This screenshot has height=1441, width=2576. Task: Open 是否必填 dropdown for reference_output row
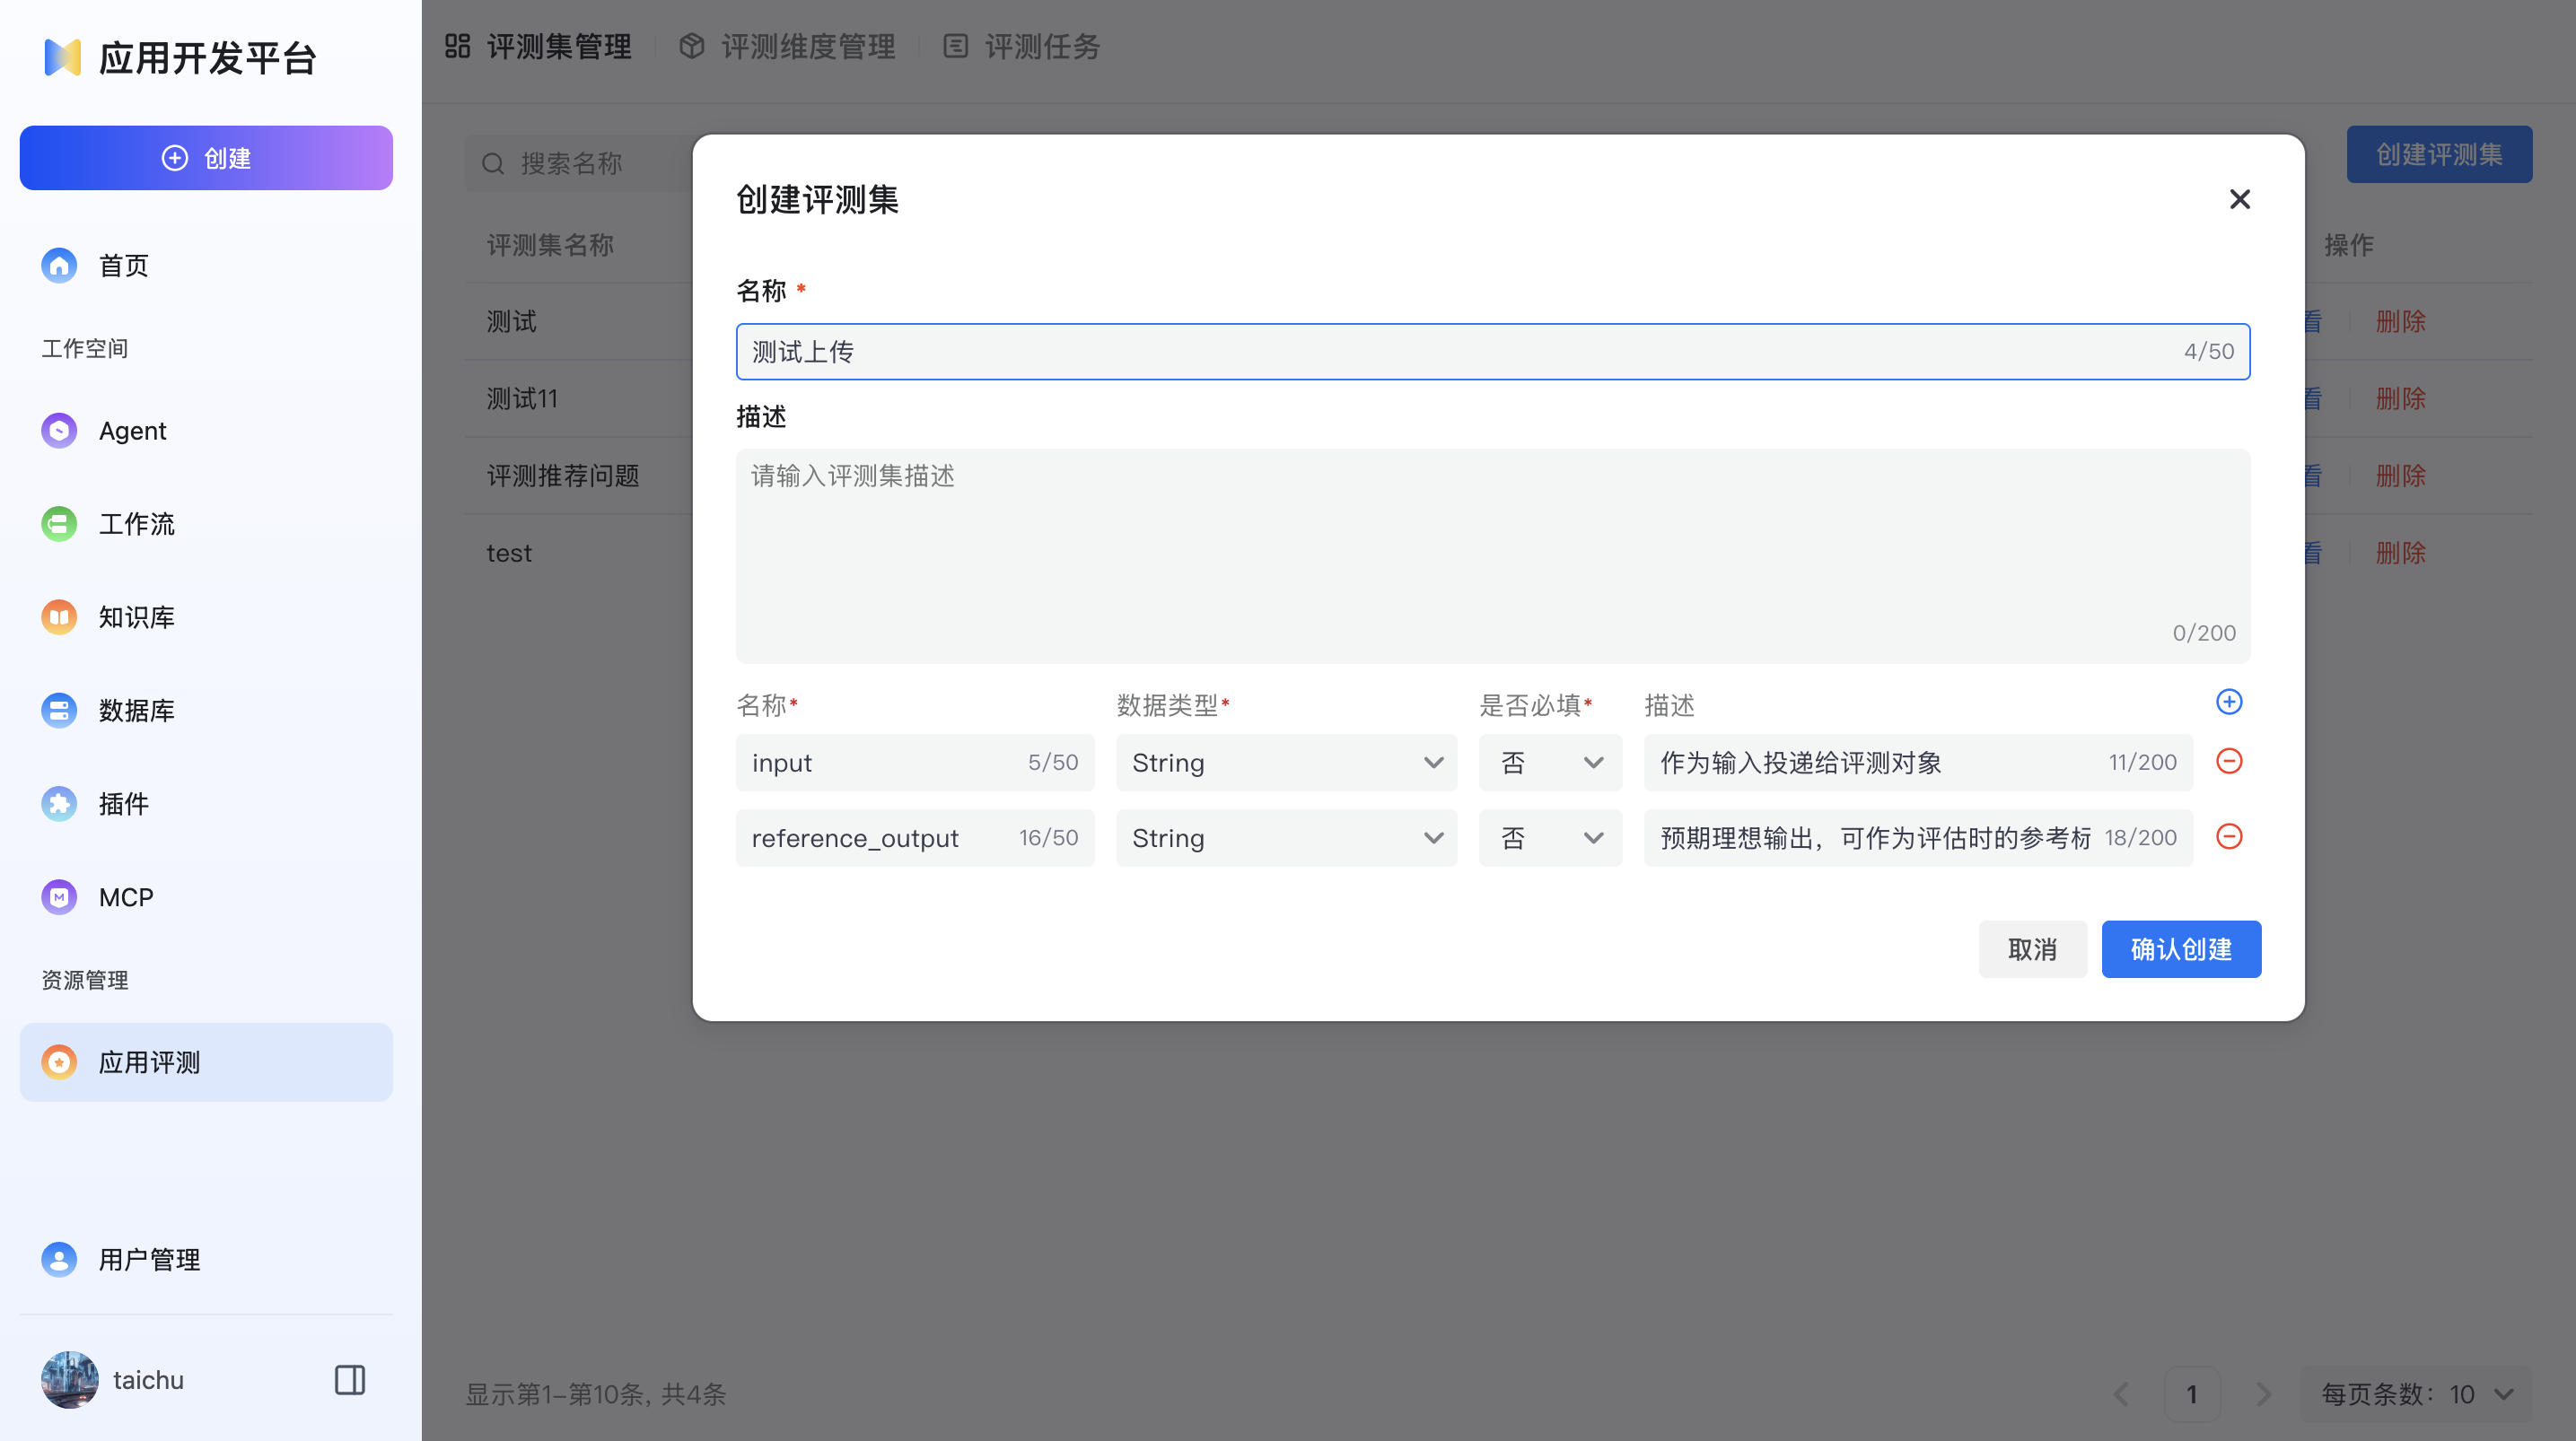point(1549,838)
